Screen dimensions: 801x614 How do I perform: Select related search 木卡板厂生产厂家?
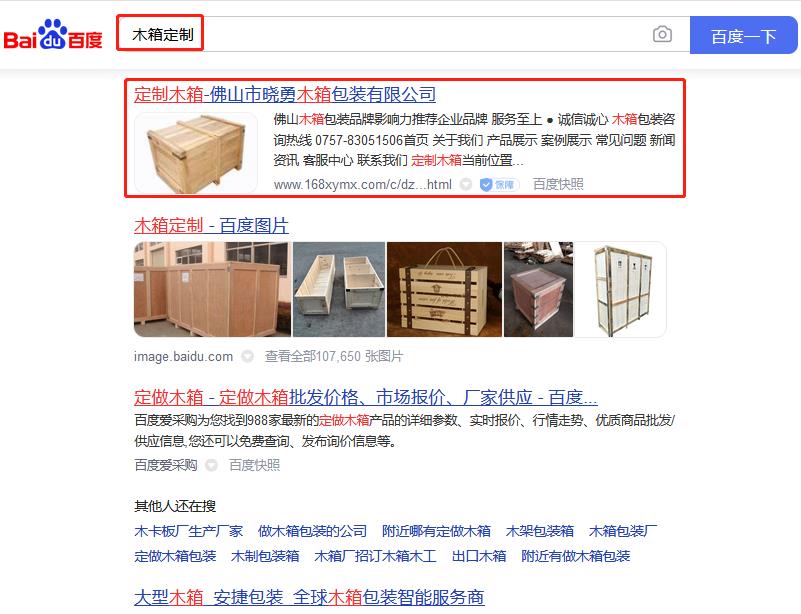click(189, 531)
